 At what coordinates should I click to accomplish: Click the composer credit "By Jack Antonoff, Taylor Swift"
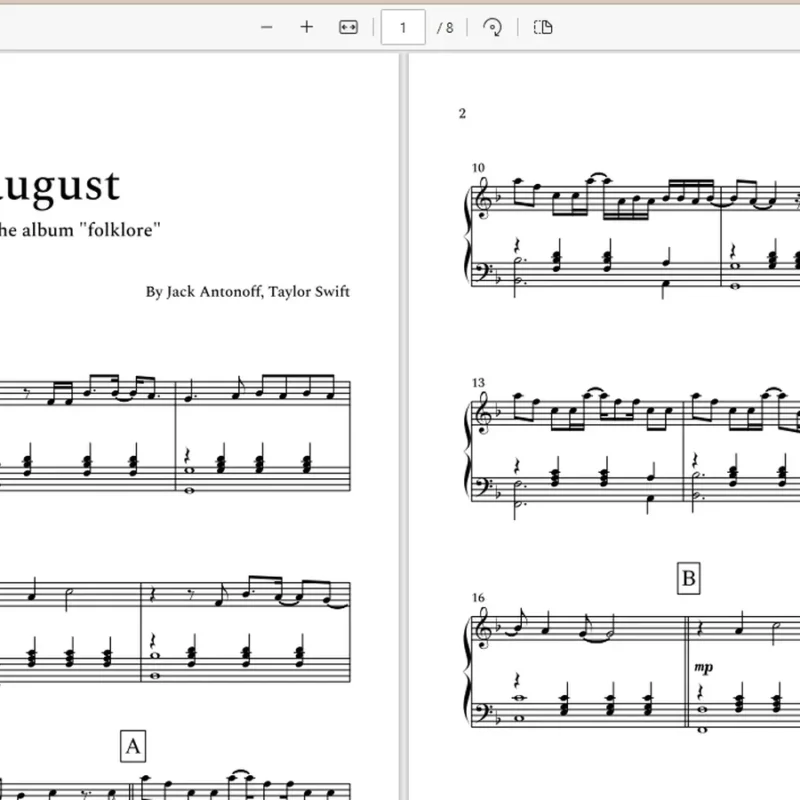point(247,291)
